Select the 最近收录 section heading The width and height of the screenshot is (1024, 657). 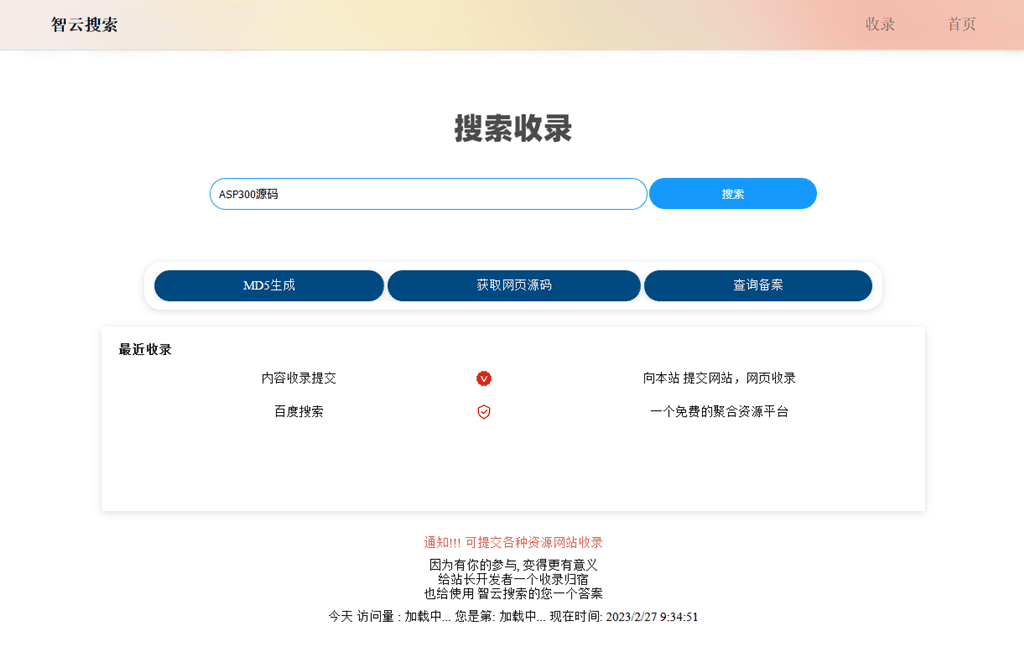(142, 348)
